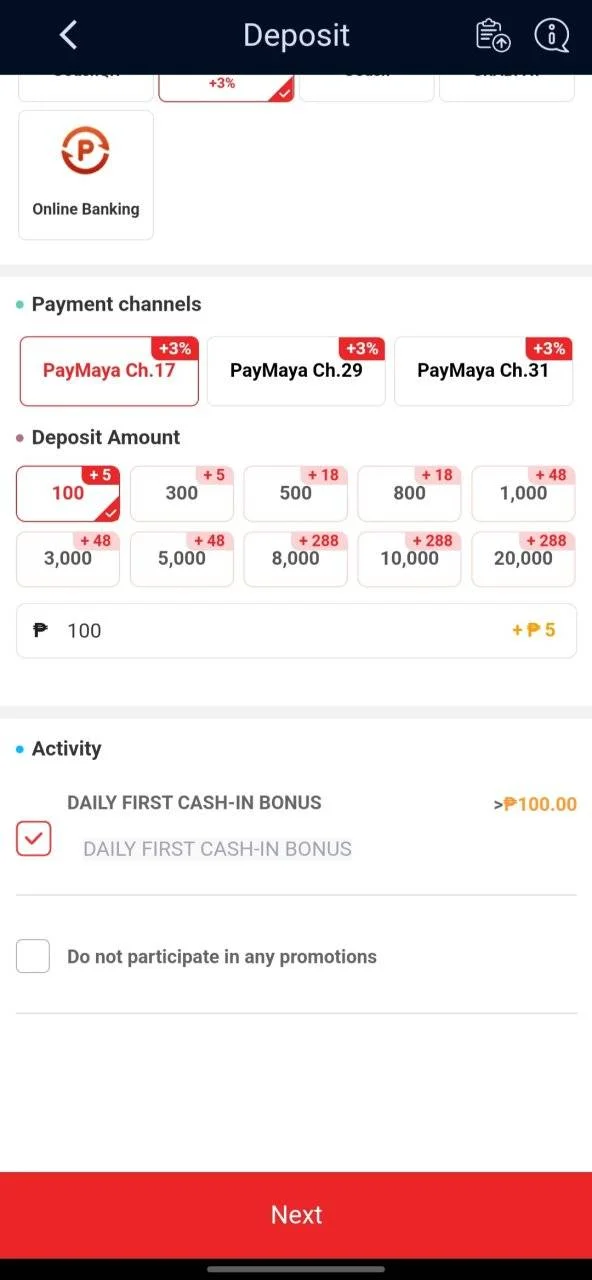This screenshot has height=1280, width=592.
Task: Tap the red Next button
Action: coord(296,1215)
